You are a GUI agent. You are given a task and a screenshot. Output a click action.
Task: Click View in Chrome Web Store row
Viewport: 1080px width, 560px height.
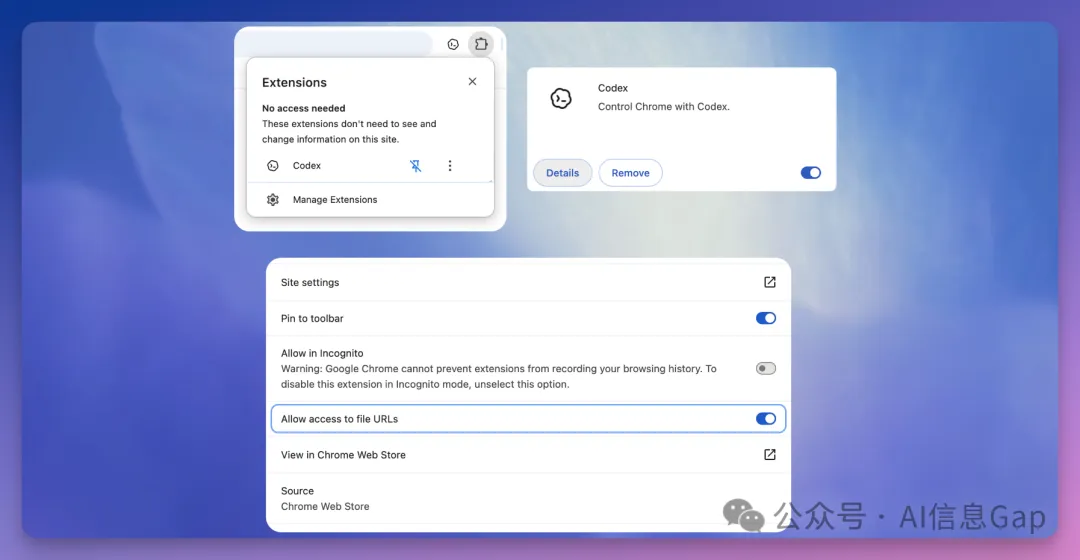click(528, 455)
